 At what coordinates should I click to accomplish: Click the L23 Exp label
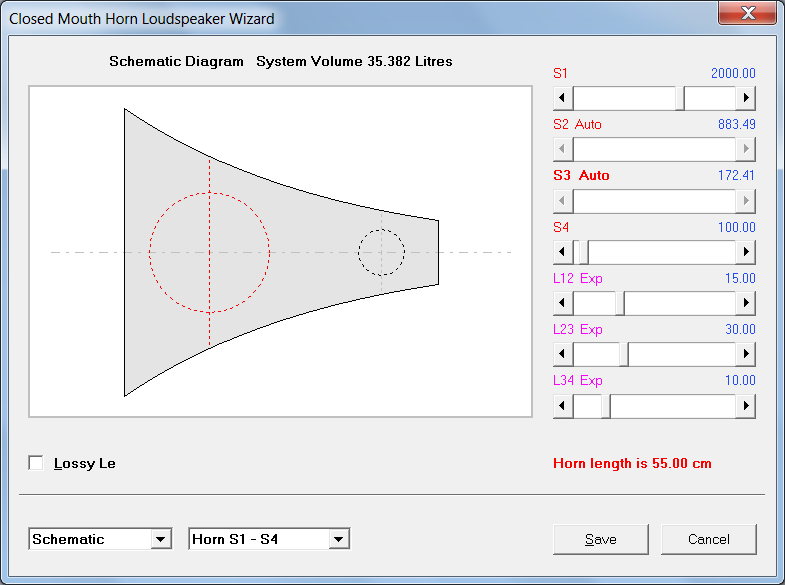click(578, 329)
